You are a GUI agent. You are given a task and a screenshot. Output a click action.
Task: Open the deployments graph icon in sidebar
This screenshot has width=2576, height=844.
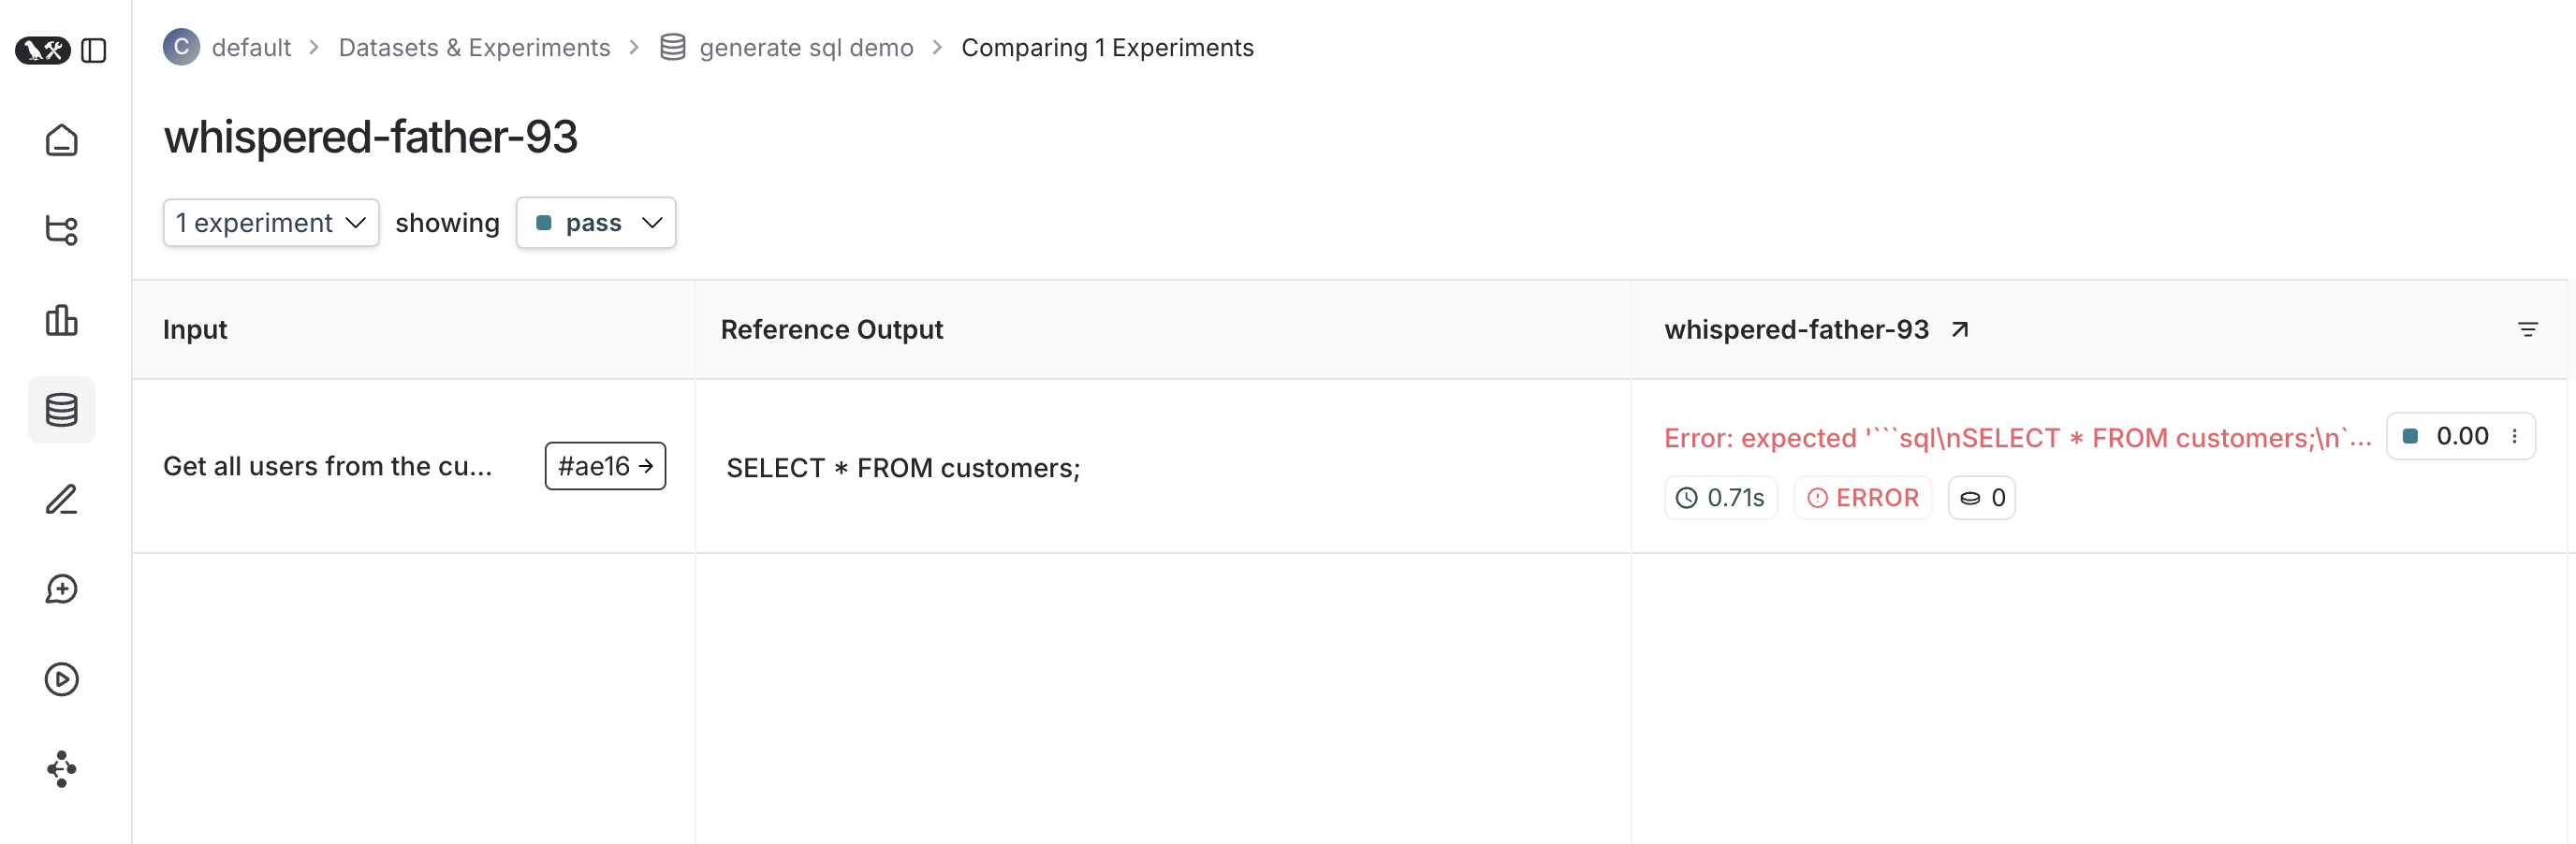click(x=61, y=769)
